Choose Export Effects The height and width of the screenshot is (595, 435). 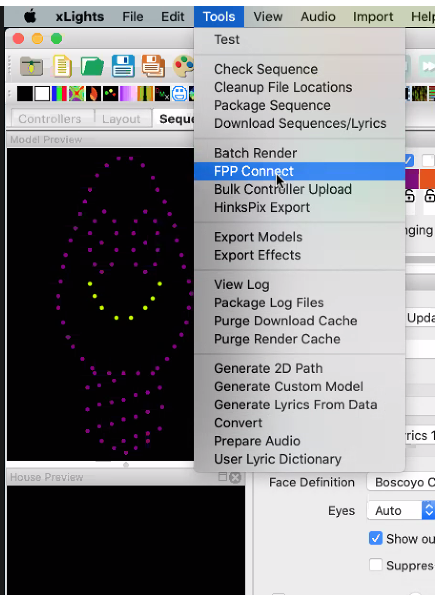tap(299, 255)
